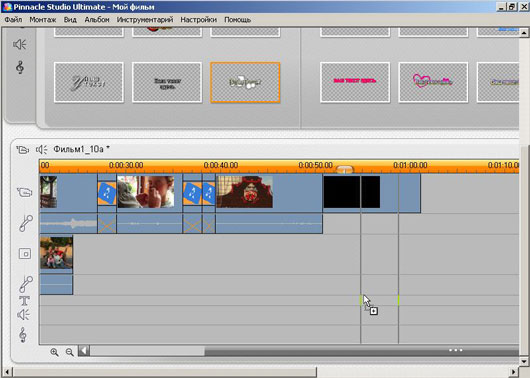
Task: Open music album tab treble clef icon
Action: tap(20, 67)
